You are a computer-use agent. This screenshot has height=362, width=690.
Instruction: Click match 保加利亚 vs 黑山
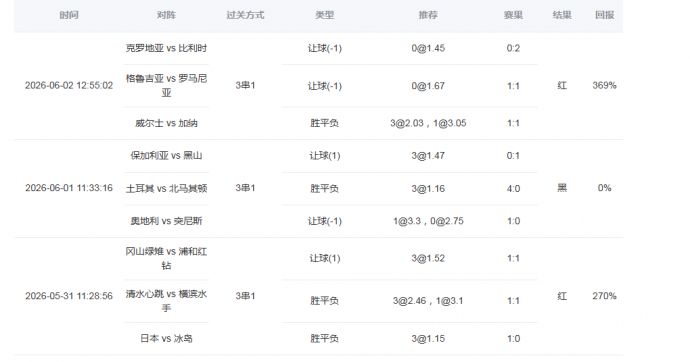click(166, 155)
